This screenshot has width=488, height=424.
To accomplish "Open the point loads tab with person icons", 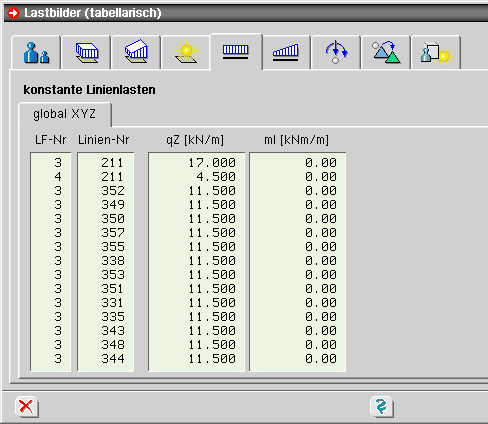I will pos(36,53).
